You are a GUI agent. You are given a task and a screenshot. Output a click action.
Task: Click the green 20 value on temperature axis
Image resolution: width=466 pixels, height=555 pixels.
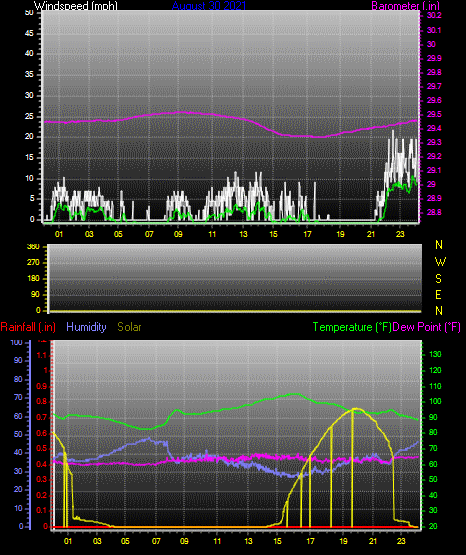click(433, 526)
